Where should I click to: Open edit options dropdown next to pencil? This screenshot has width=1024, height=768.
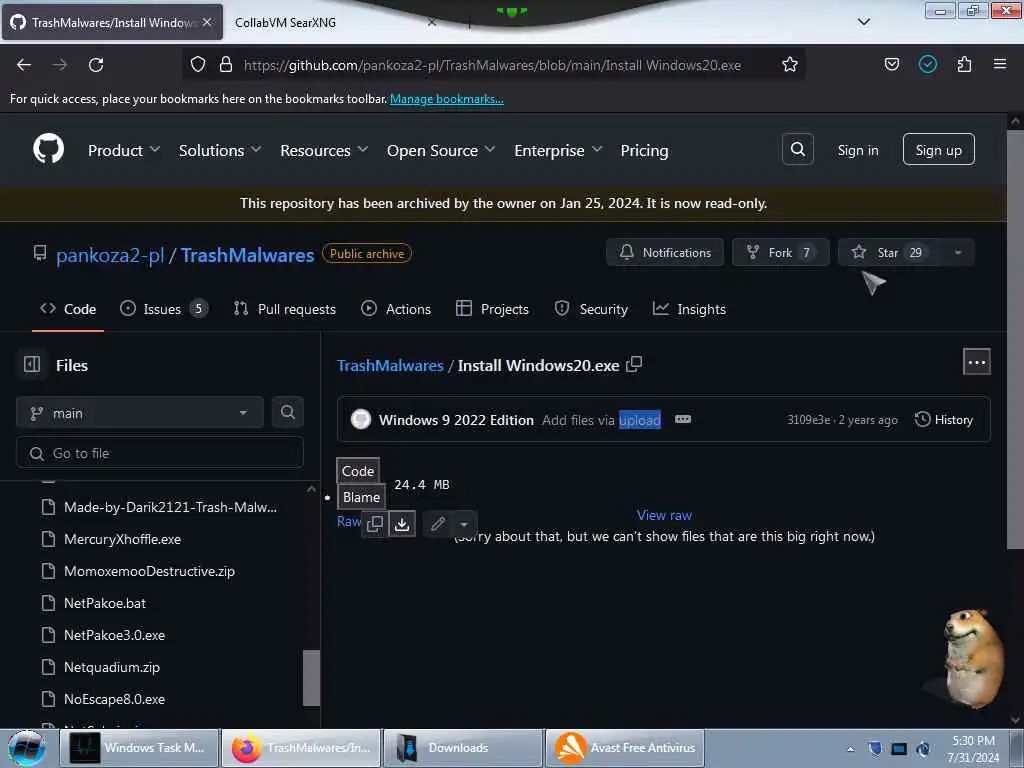[464, 524]
